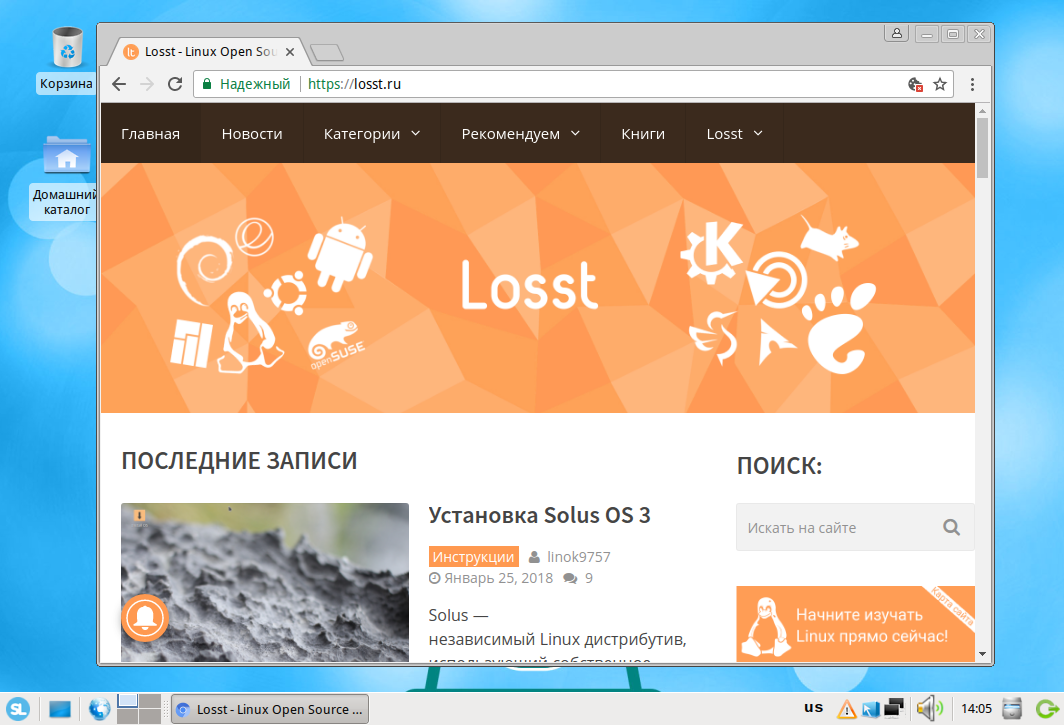Click the show desktop icon in taskbar

click(x=60, y=709)
